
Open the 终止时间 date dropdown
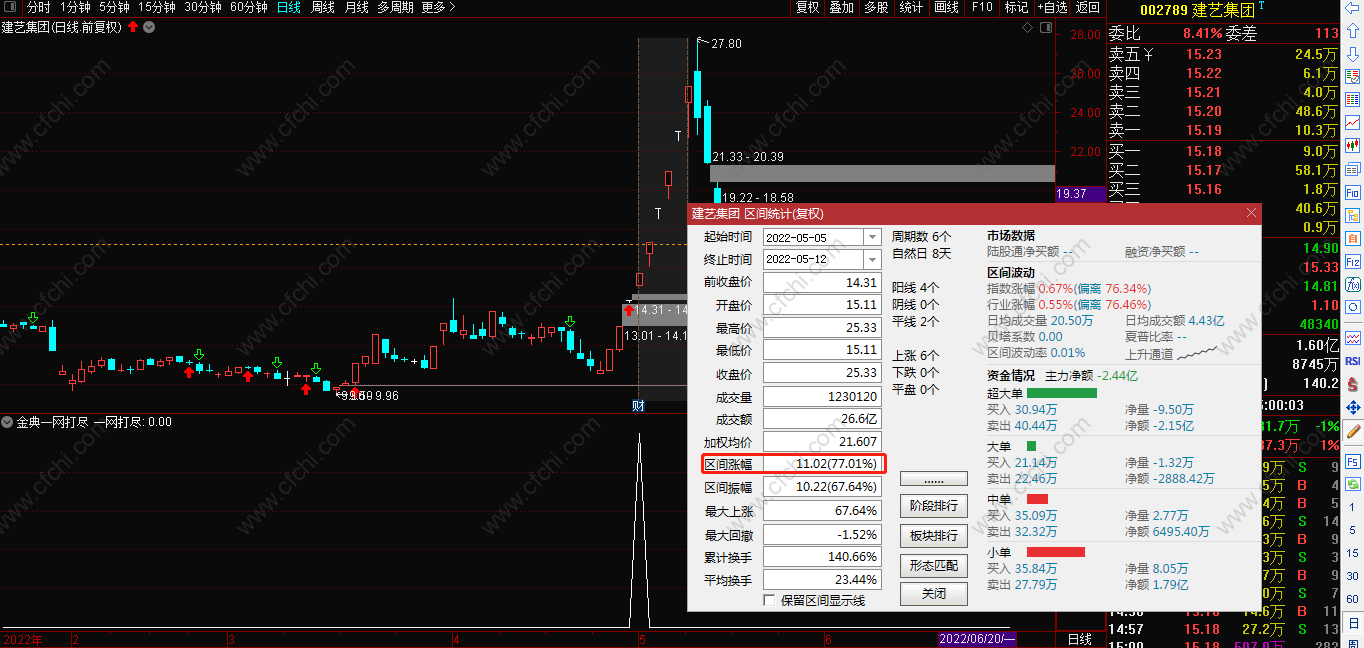873,259
